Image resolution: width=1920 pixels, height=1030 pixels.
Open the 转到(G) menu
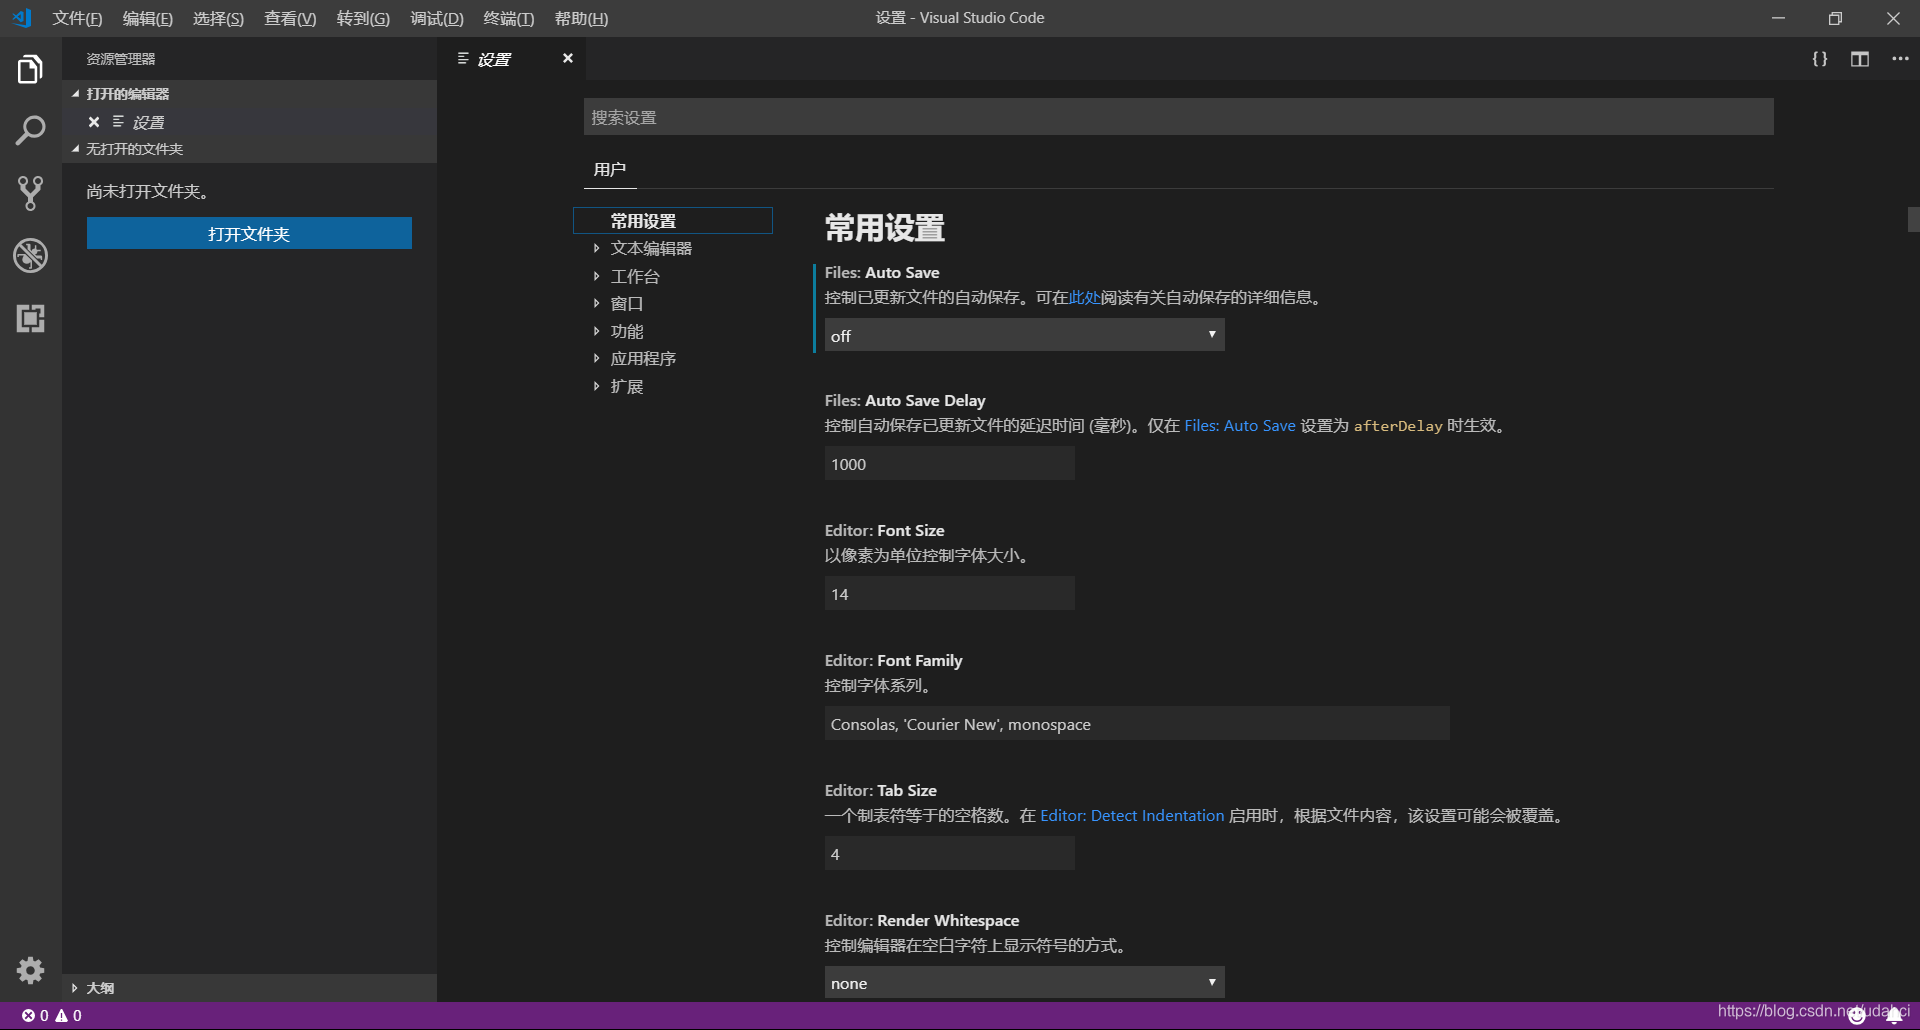point(363,18)
